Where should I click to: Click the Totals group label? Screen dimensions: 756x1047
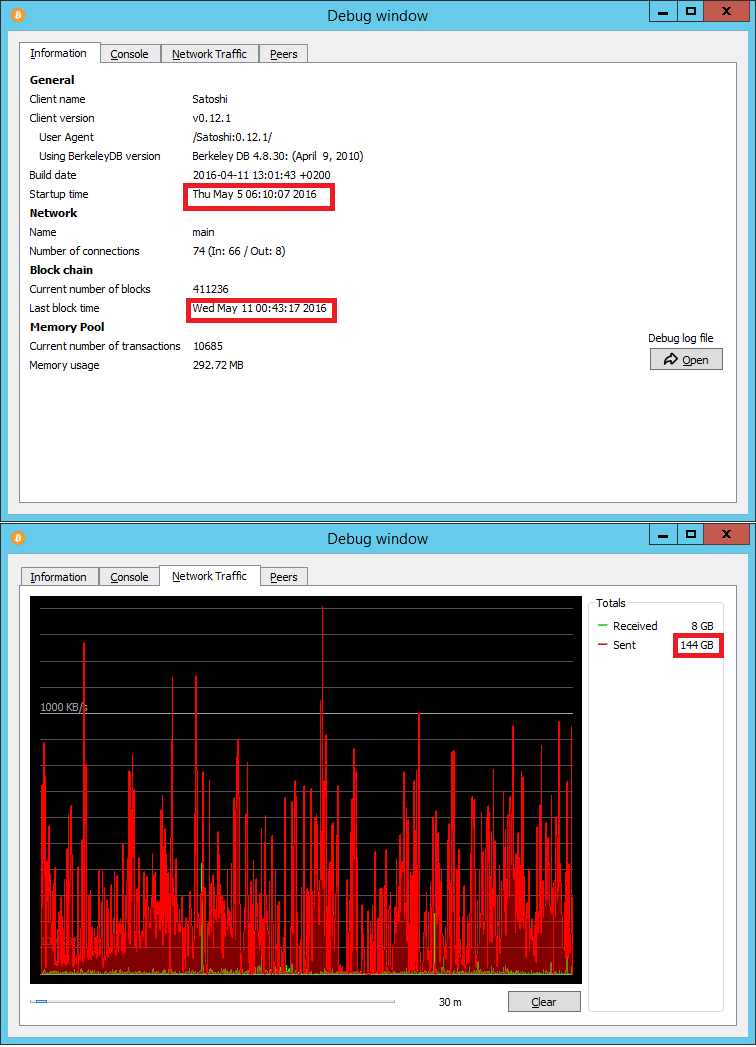pos(610,603)
